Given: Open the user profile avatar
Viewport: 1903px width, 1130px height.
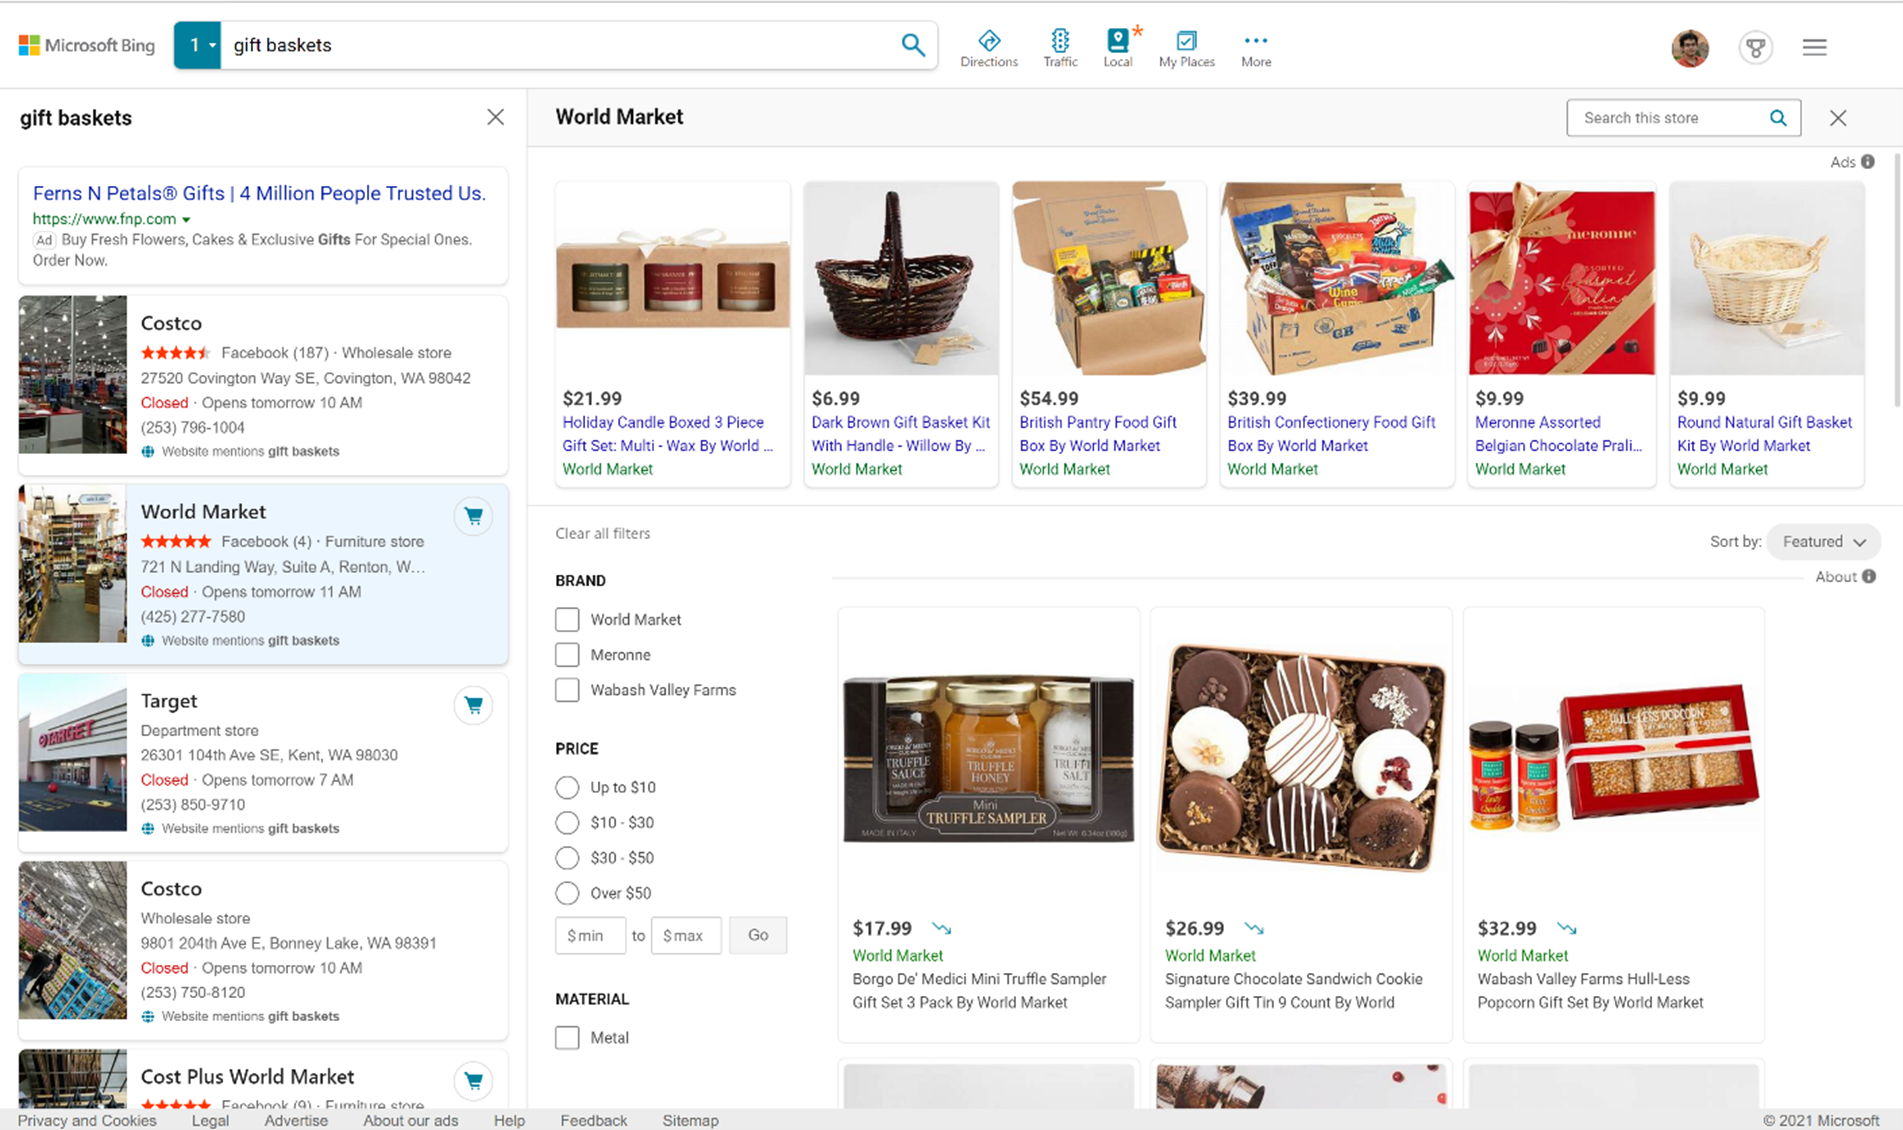Looking at the screenshot, I should coord(1690,47).
